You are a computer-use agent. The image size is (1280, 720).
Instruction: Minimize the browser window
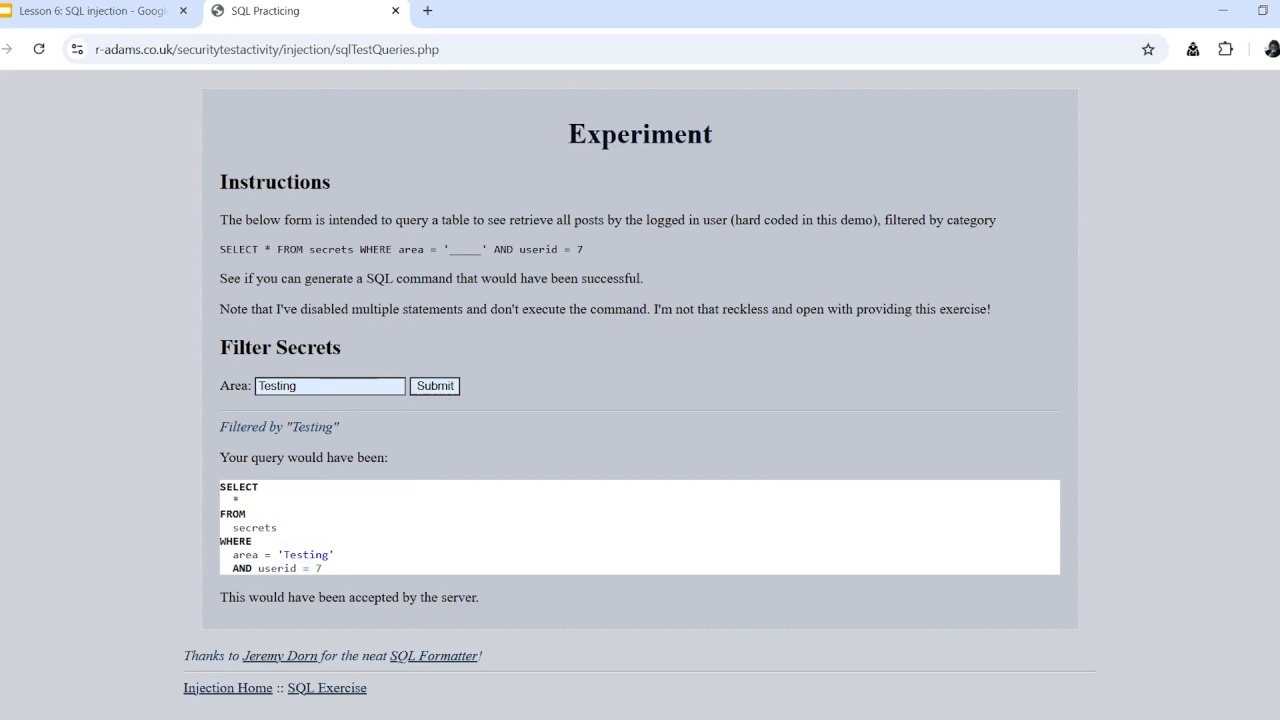point(1222,11)
